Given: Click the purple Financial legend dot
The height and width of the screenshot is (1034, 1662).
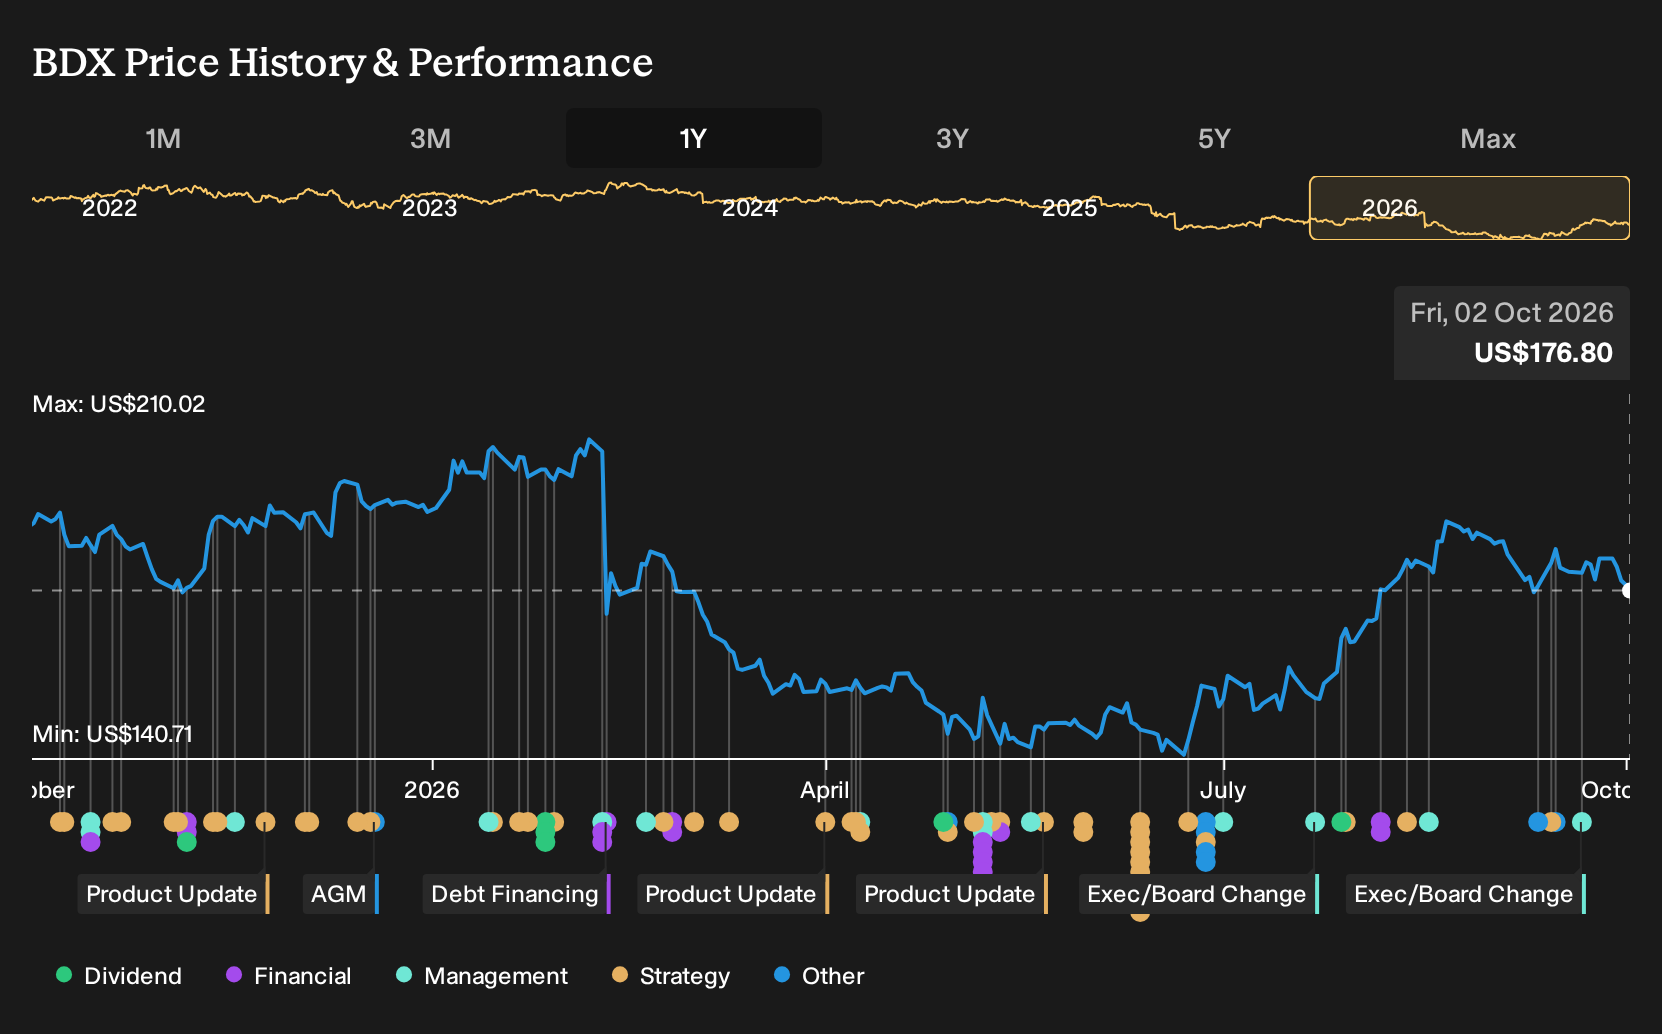Looking at the screenshot, I should tap(234, 974).
